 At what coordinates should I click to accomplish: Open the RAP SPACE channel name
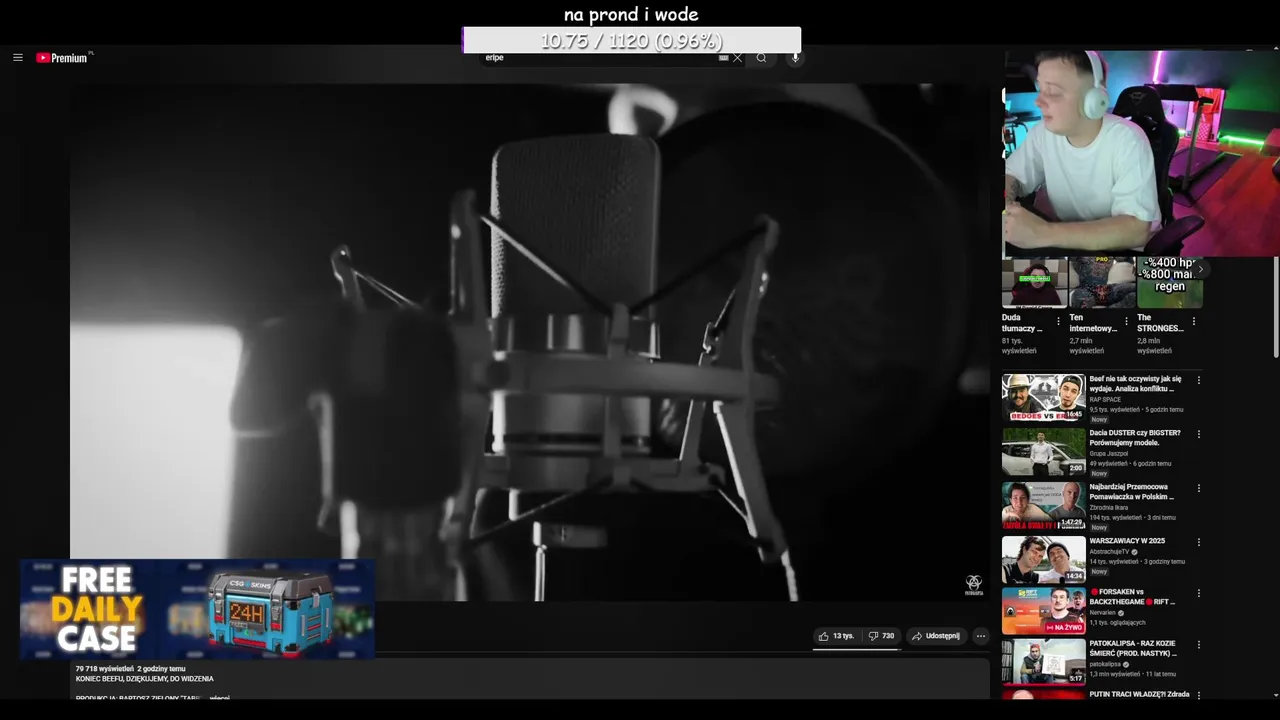click(1105, 400)
